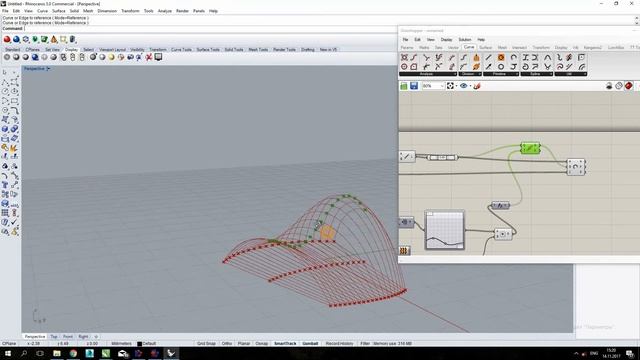This screenshot has height=360, width=640.
Task: Open Perspective viewport title dropdown arrow
Action: coord(49,69)
